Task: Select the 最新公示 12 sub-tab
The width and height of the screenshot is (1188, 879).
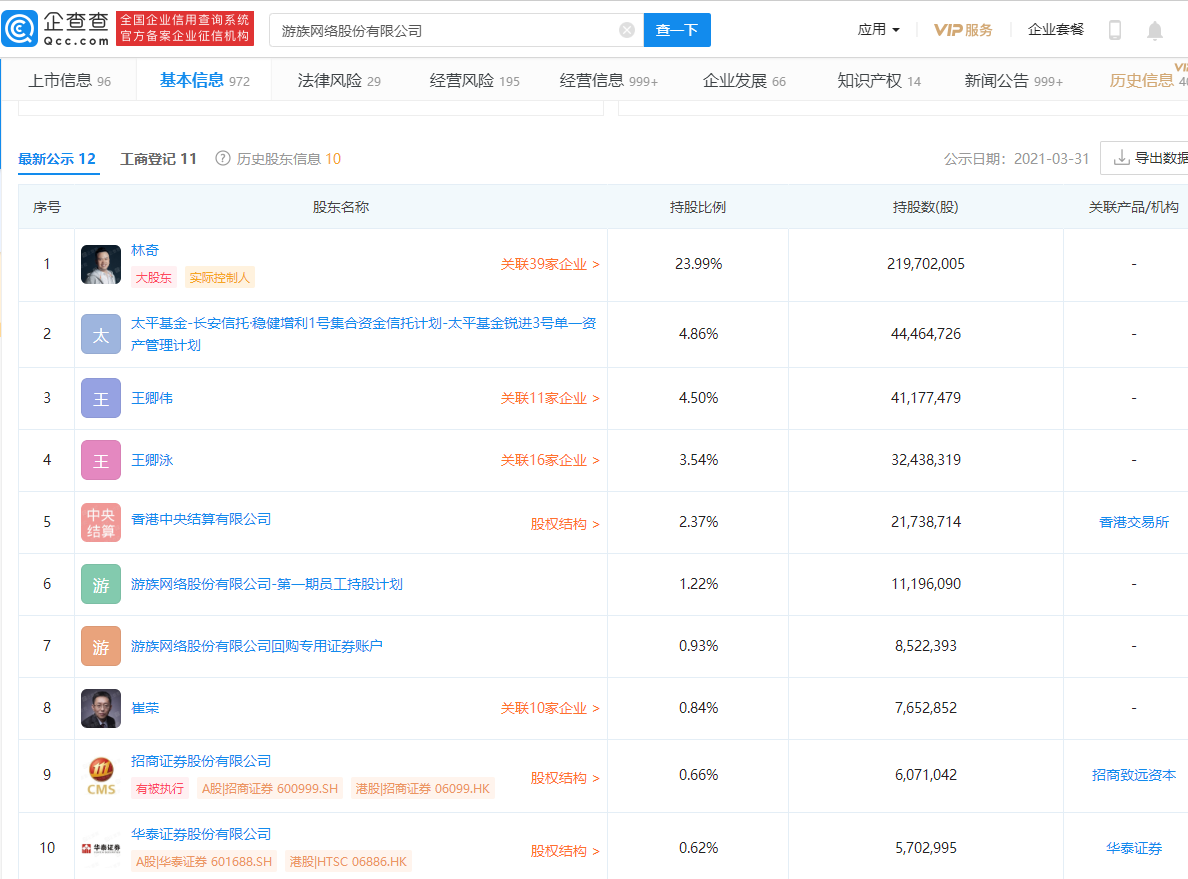Action: pos(57,159)
